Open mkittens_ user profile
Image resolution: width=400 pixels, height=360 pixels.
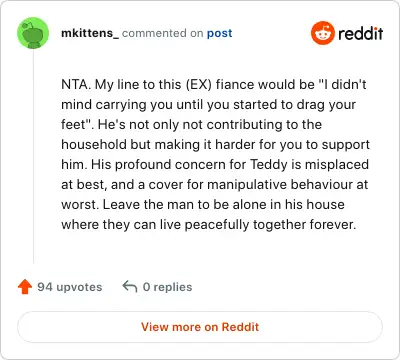[90, 33]
